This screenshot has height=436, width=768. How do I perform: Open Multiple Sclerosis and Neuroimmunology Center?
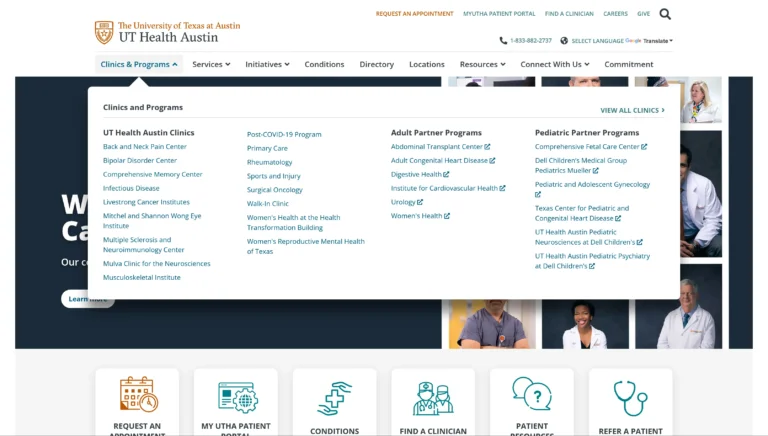click(x=144, y=244)
